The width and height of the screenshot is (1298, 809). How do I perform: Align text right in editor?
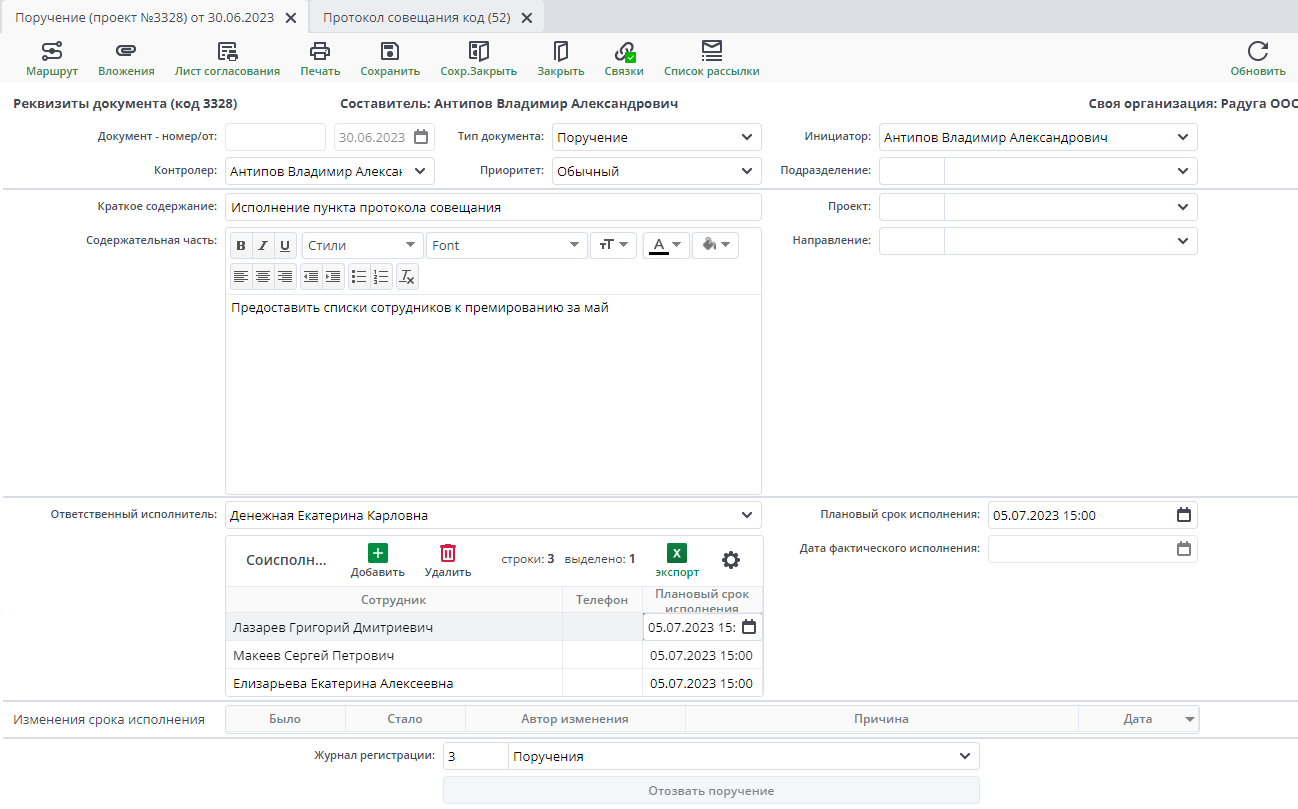[285, 277]
